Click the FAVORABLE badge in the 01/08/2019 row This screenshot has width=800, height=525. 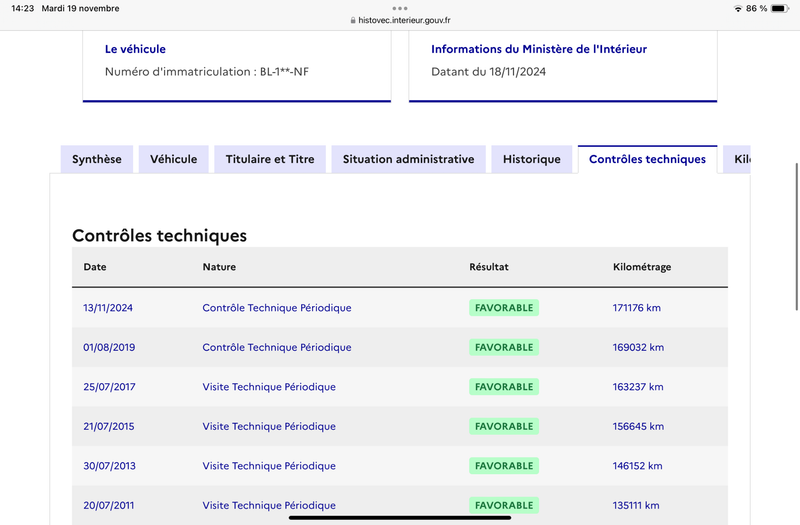click(x=504, y=347)
